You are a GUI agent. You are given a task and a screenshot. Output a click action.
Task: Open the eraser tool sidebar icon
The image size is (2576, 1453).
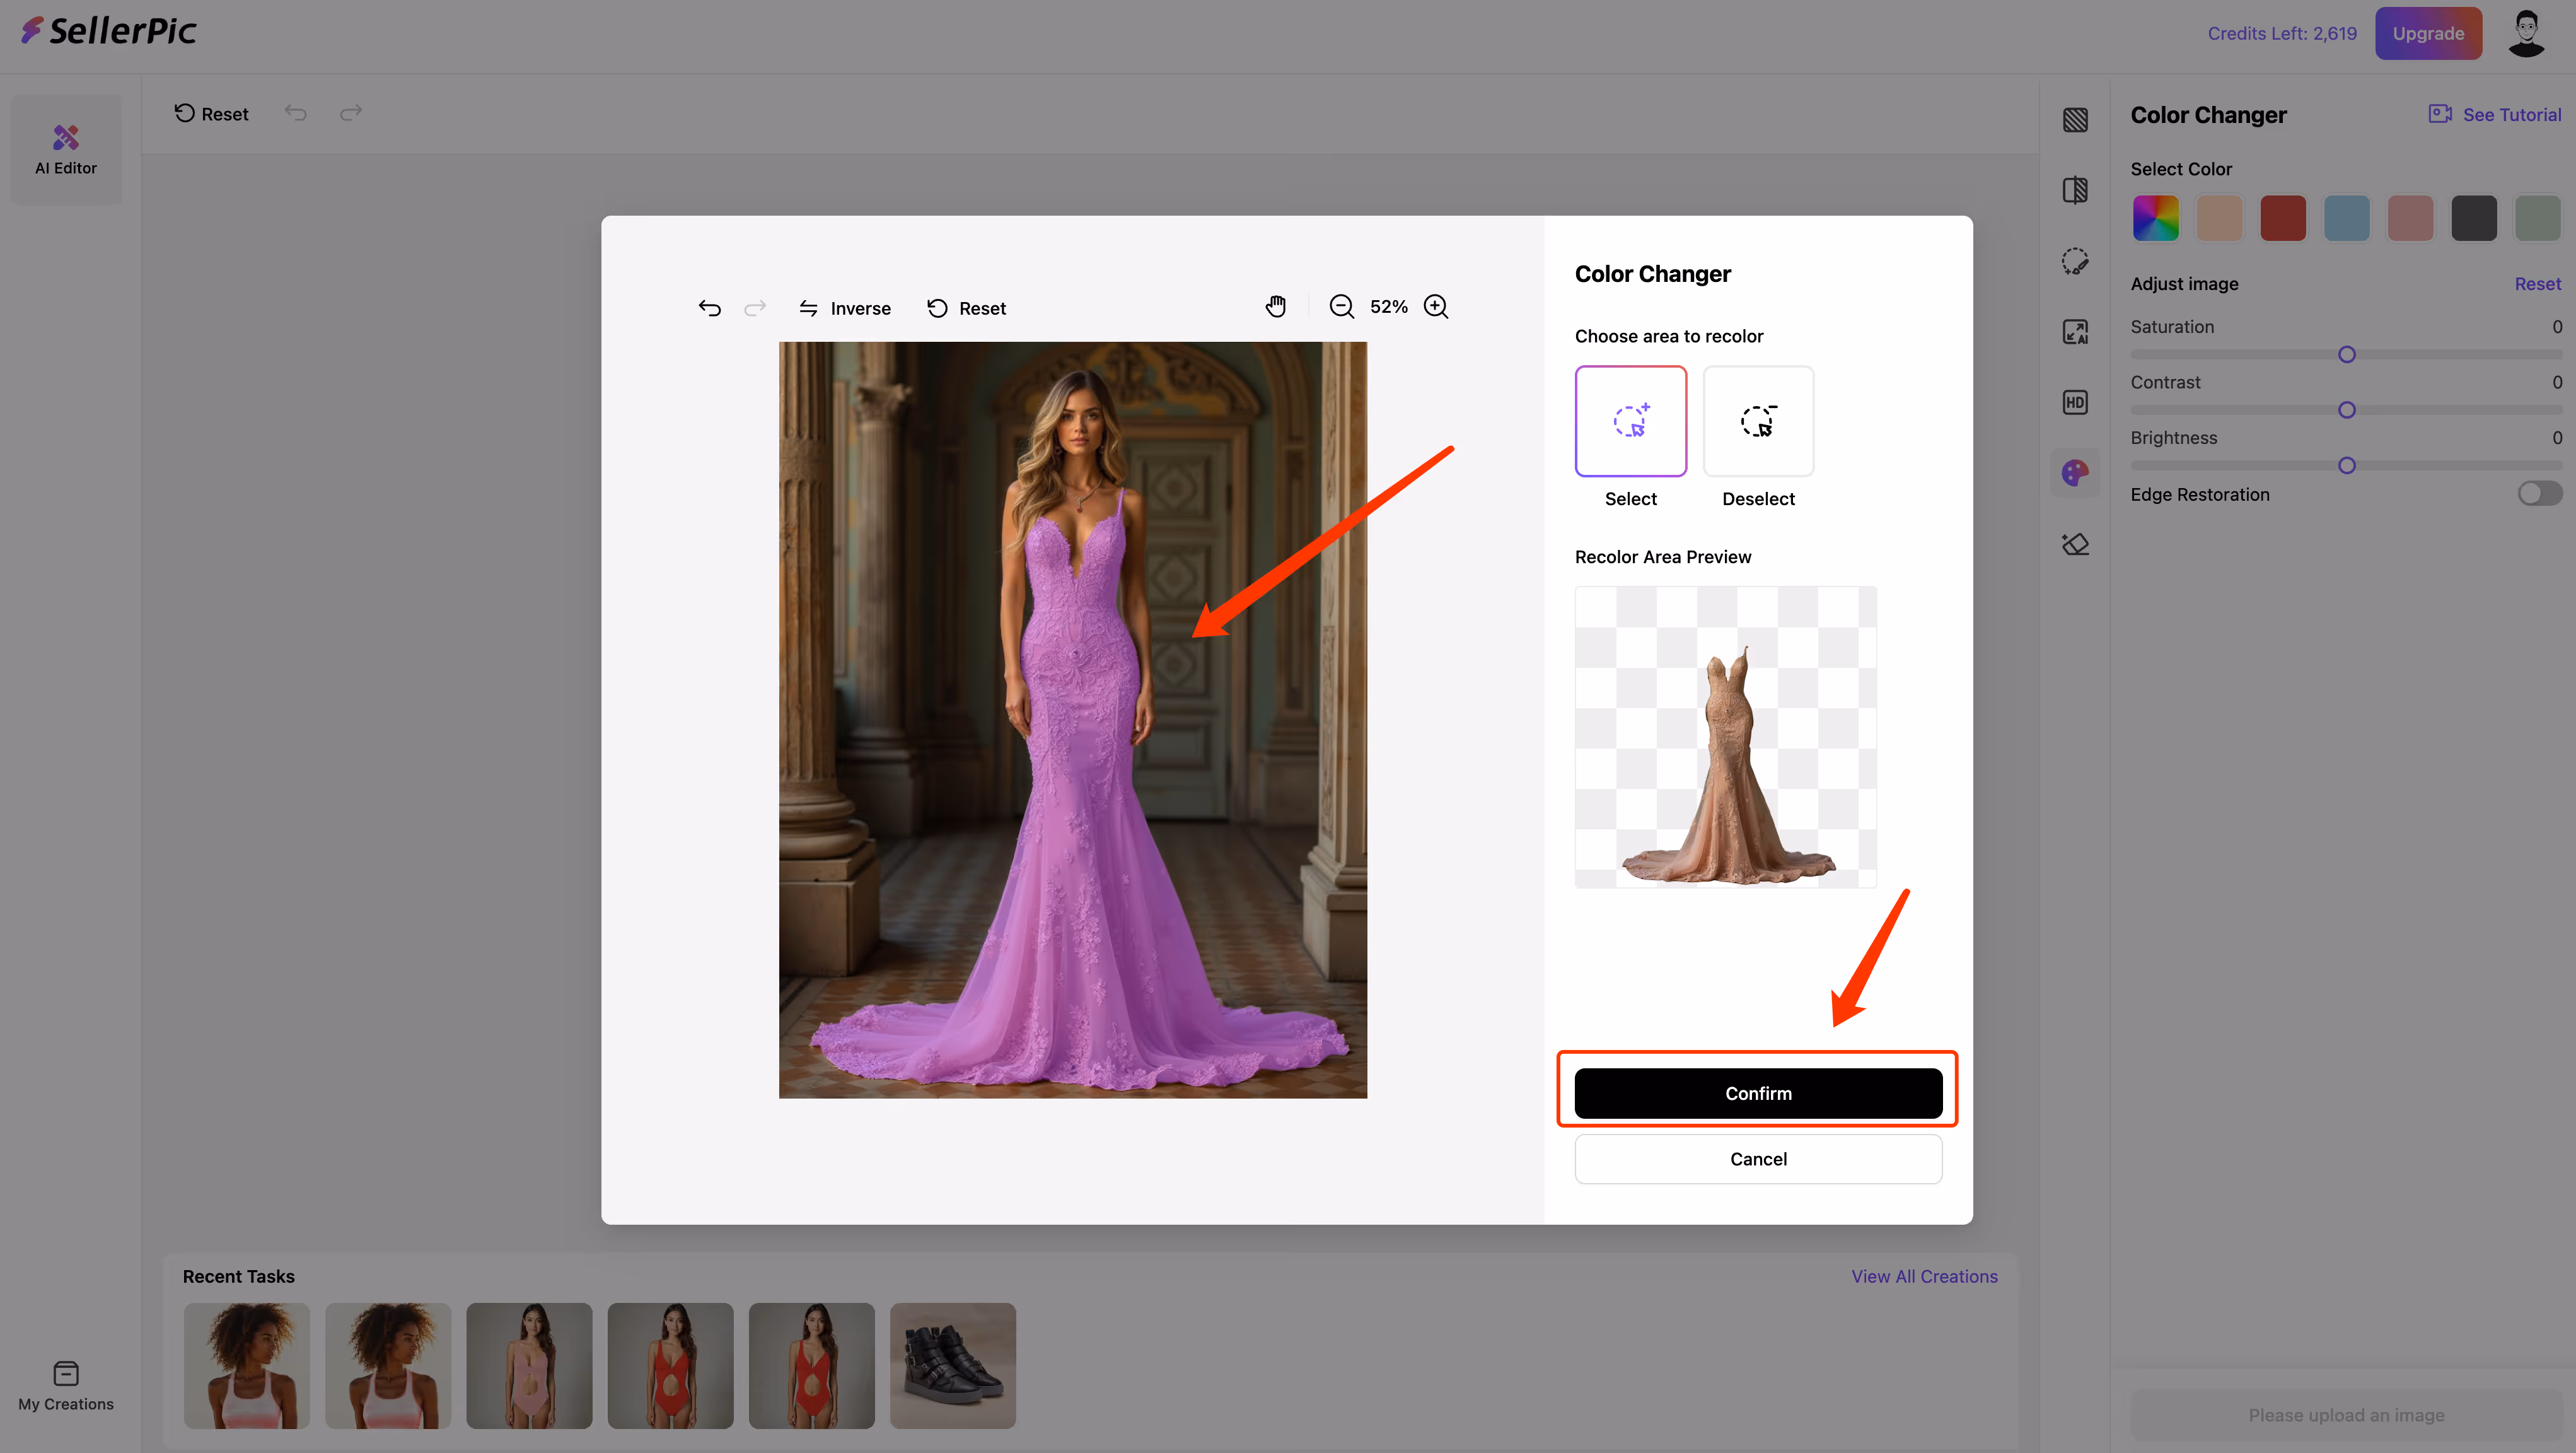[x=2075, y=544]
